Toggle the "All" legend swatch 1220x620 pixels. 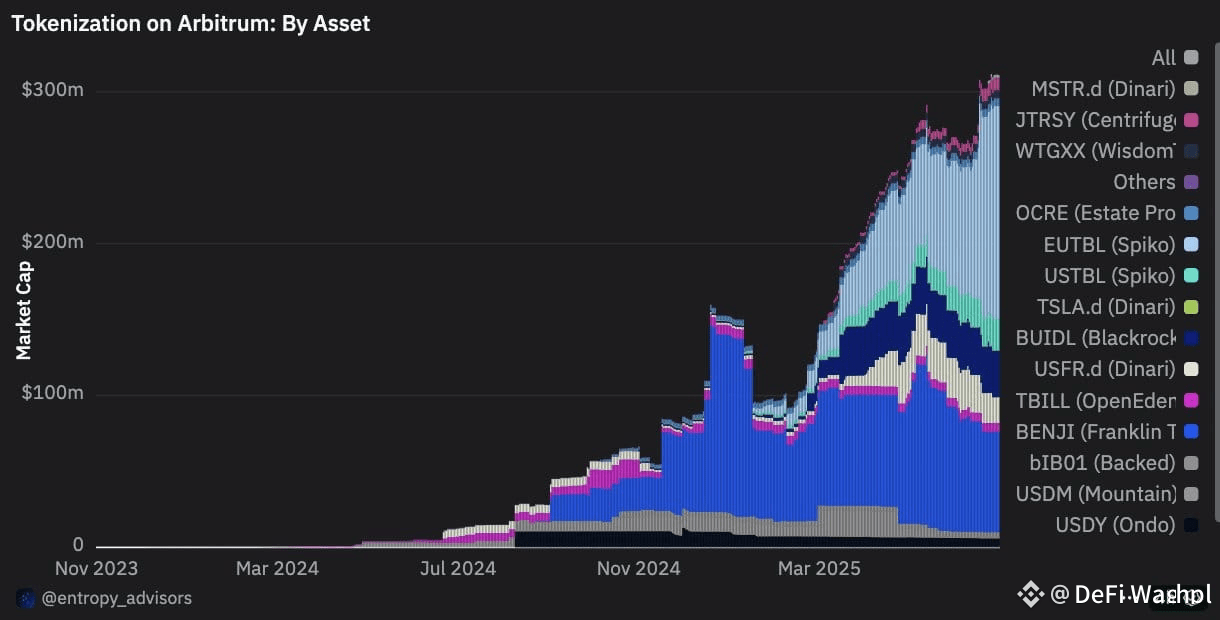click(1191, 58)
